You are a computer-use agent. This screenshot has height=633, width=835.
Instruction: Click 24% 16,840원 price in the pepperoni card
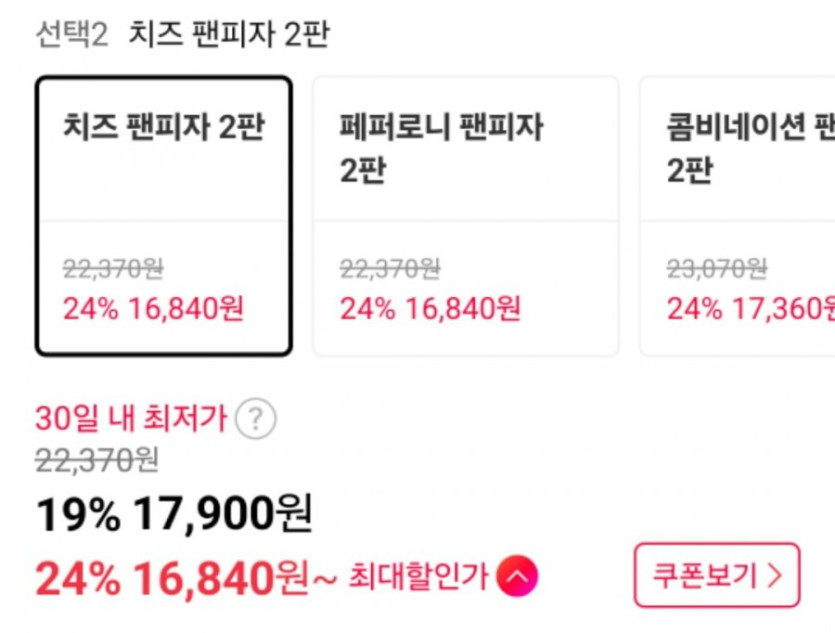[430, 309]
